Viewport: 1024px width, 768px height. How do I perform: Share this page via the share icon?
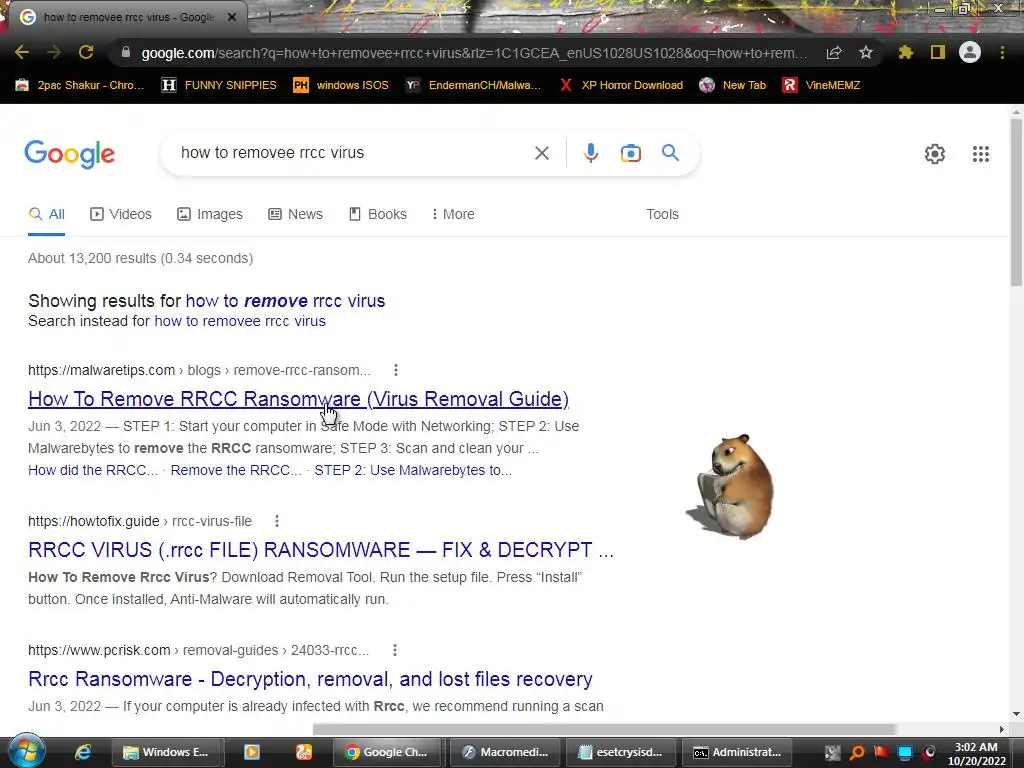click(834, 52)
